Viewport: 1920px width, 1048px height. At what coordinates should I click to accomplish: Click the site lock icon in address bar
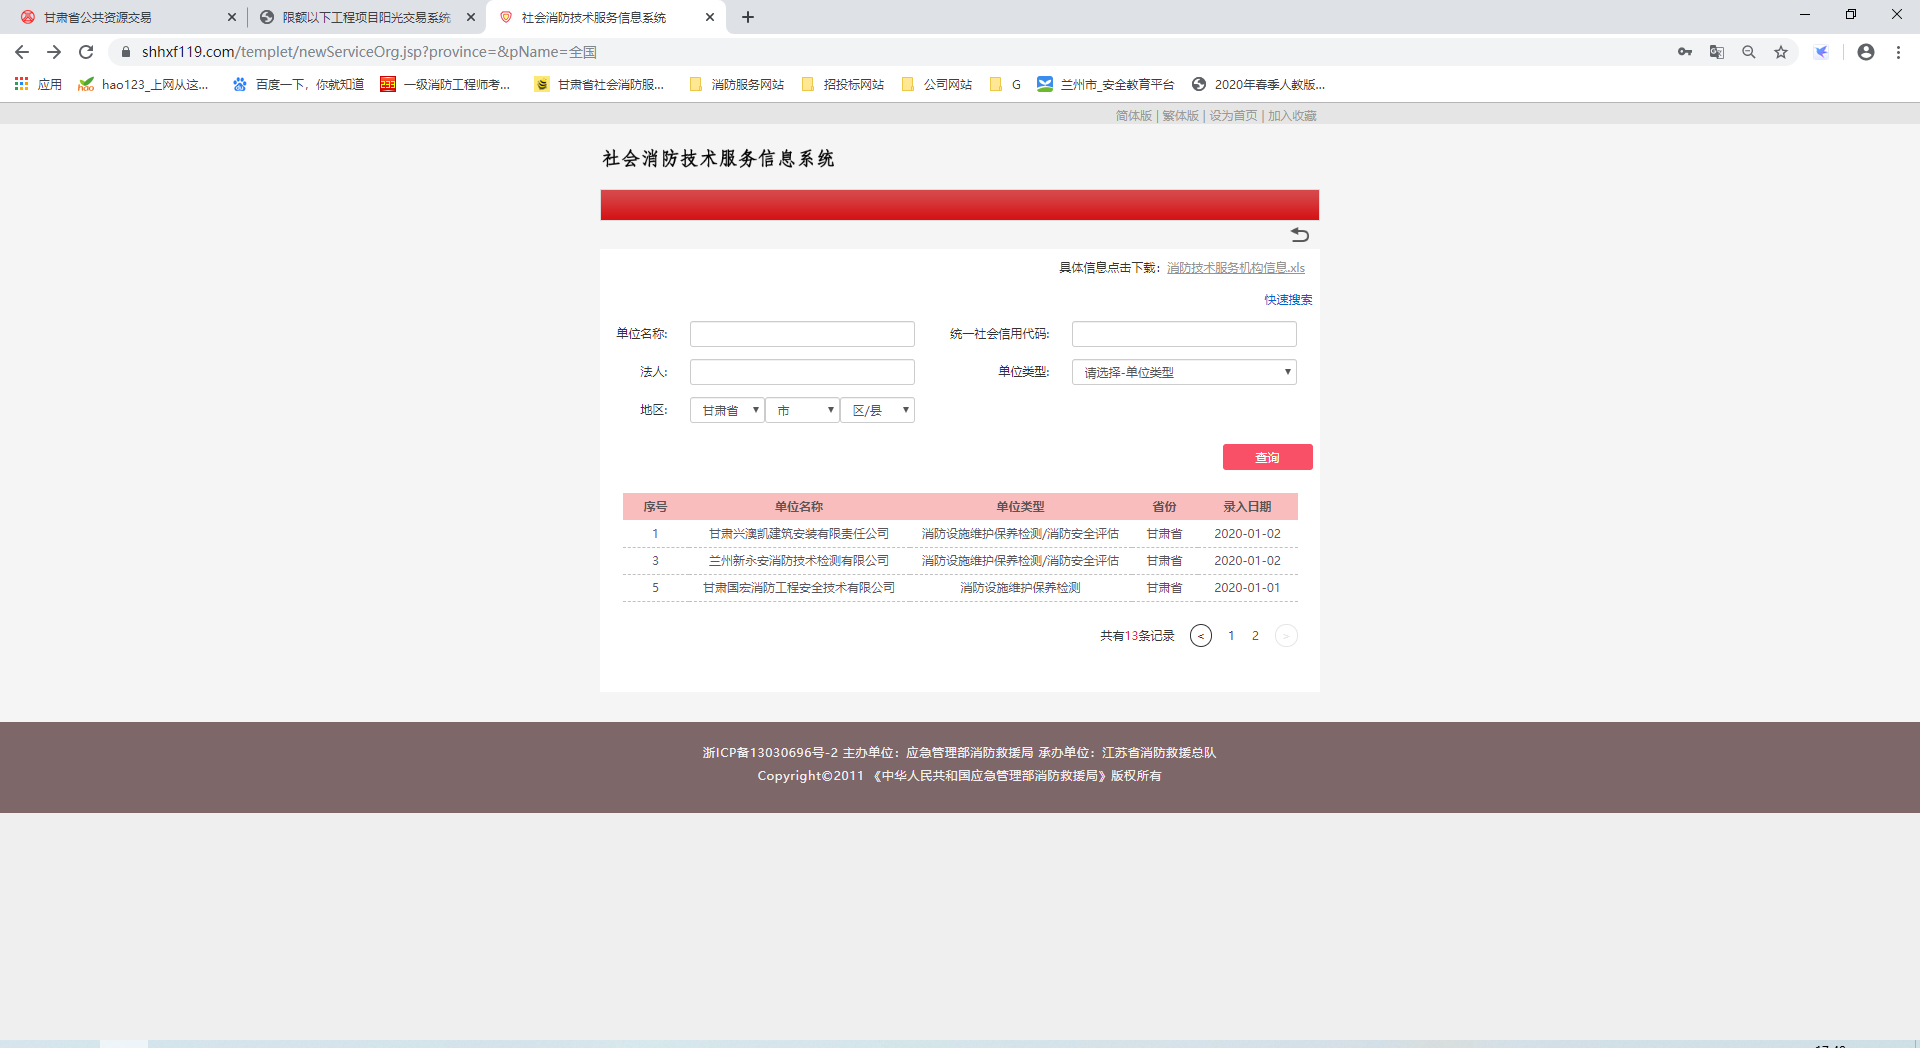[x=125, y=52]
